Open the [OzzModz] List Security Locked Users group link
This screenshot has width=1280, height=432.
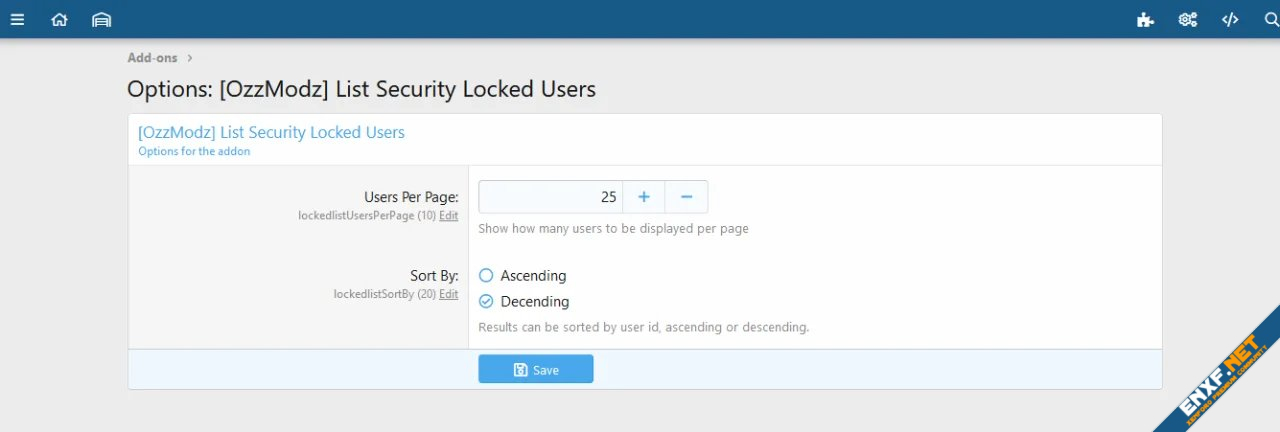271,132
